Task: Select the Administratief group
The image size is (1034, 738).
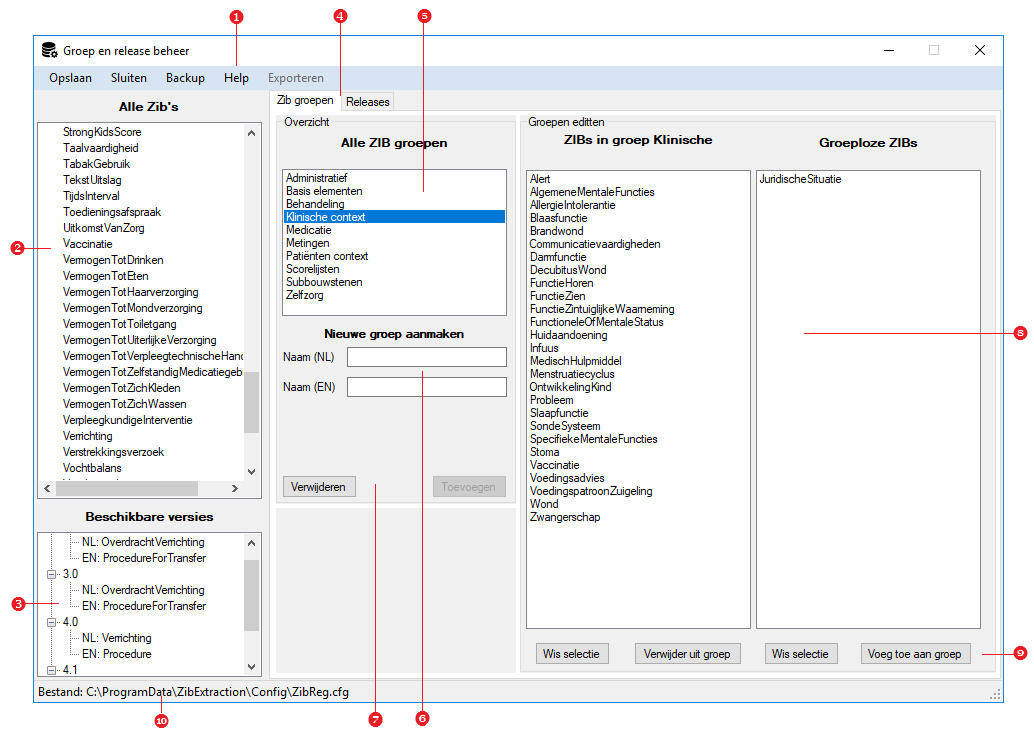Action: 394,178
